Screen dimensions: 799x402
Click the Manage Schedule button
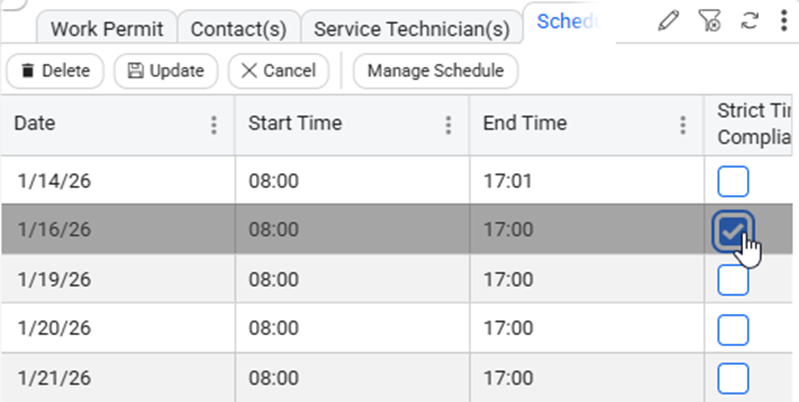[435, 71]
